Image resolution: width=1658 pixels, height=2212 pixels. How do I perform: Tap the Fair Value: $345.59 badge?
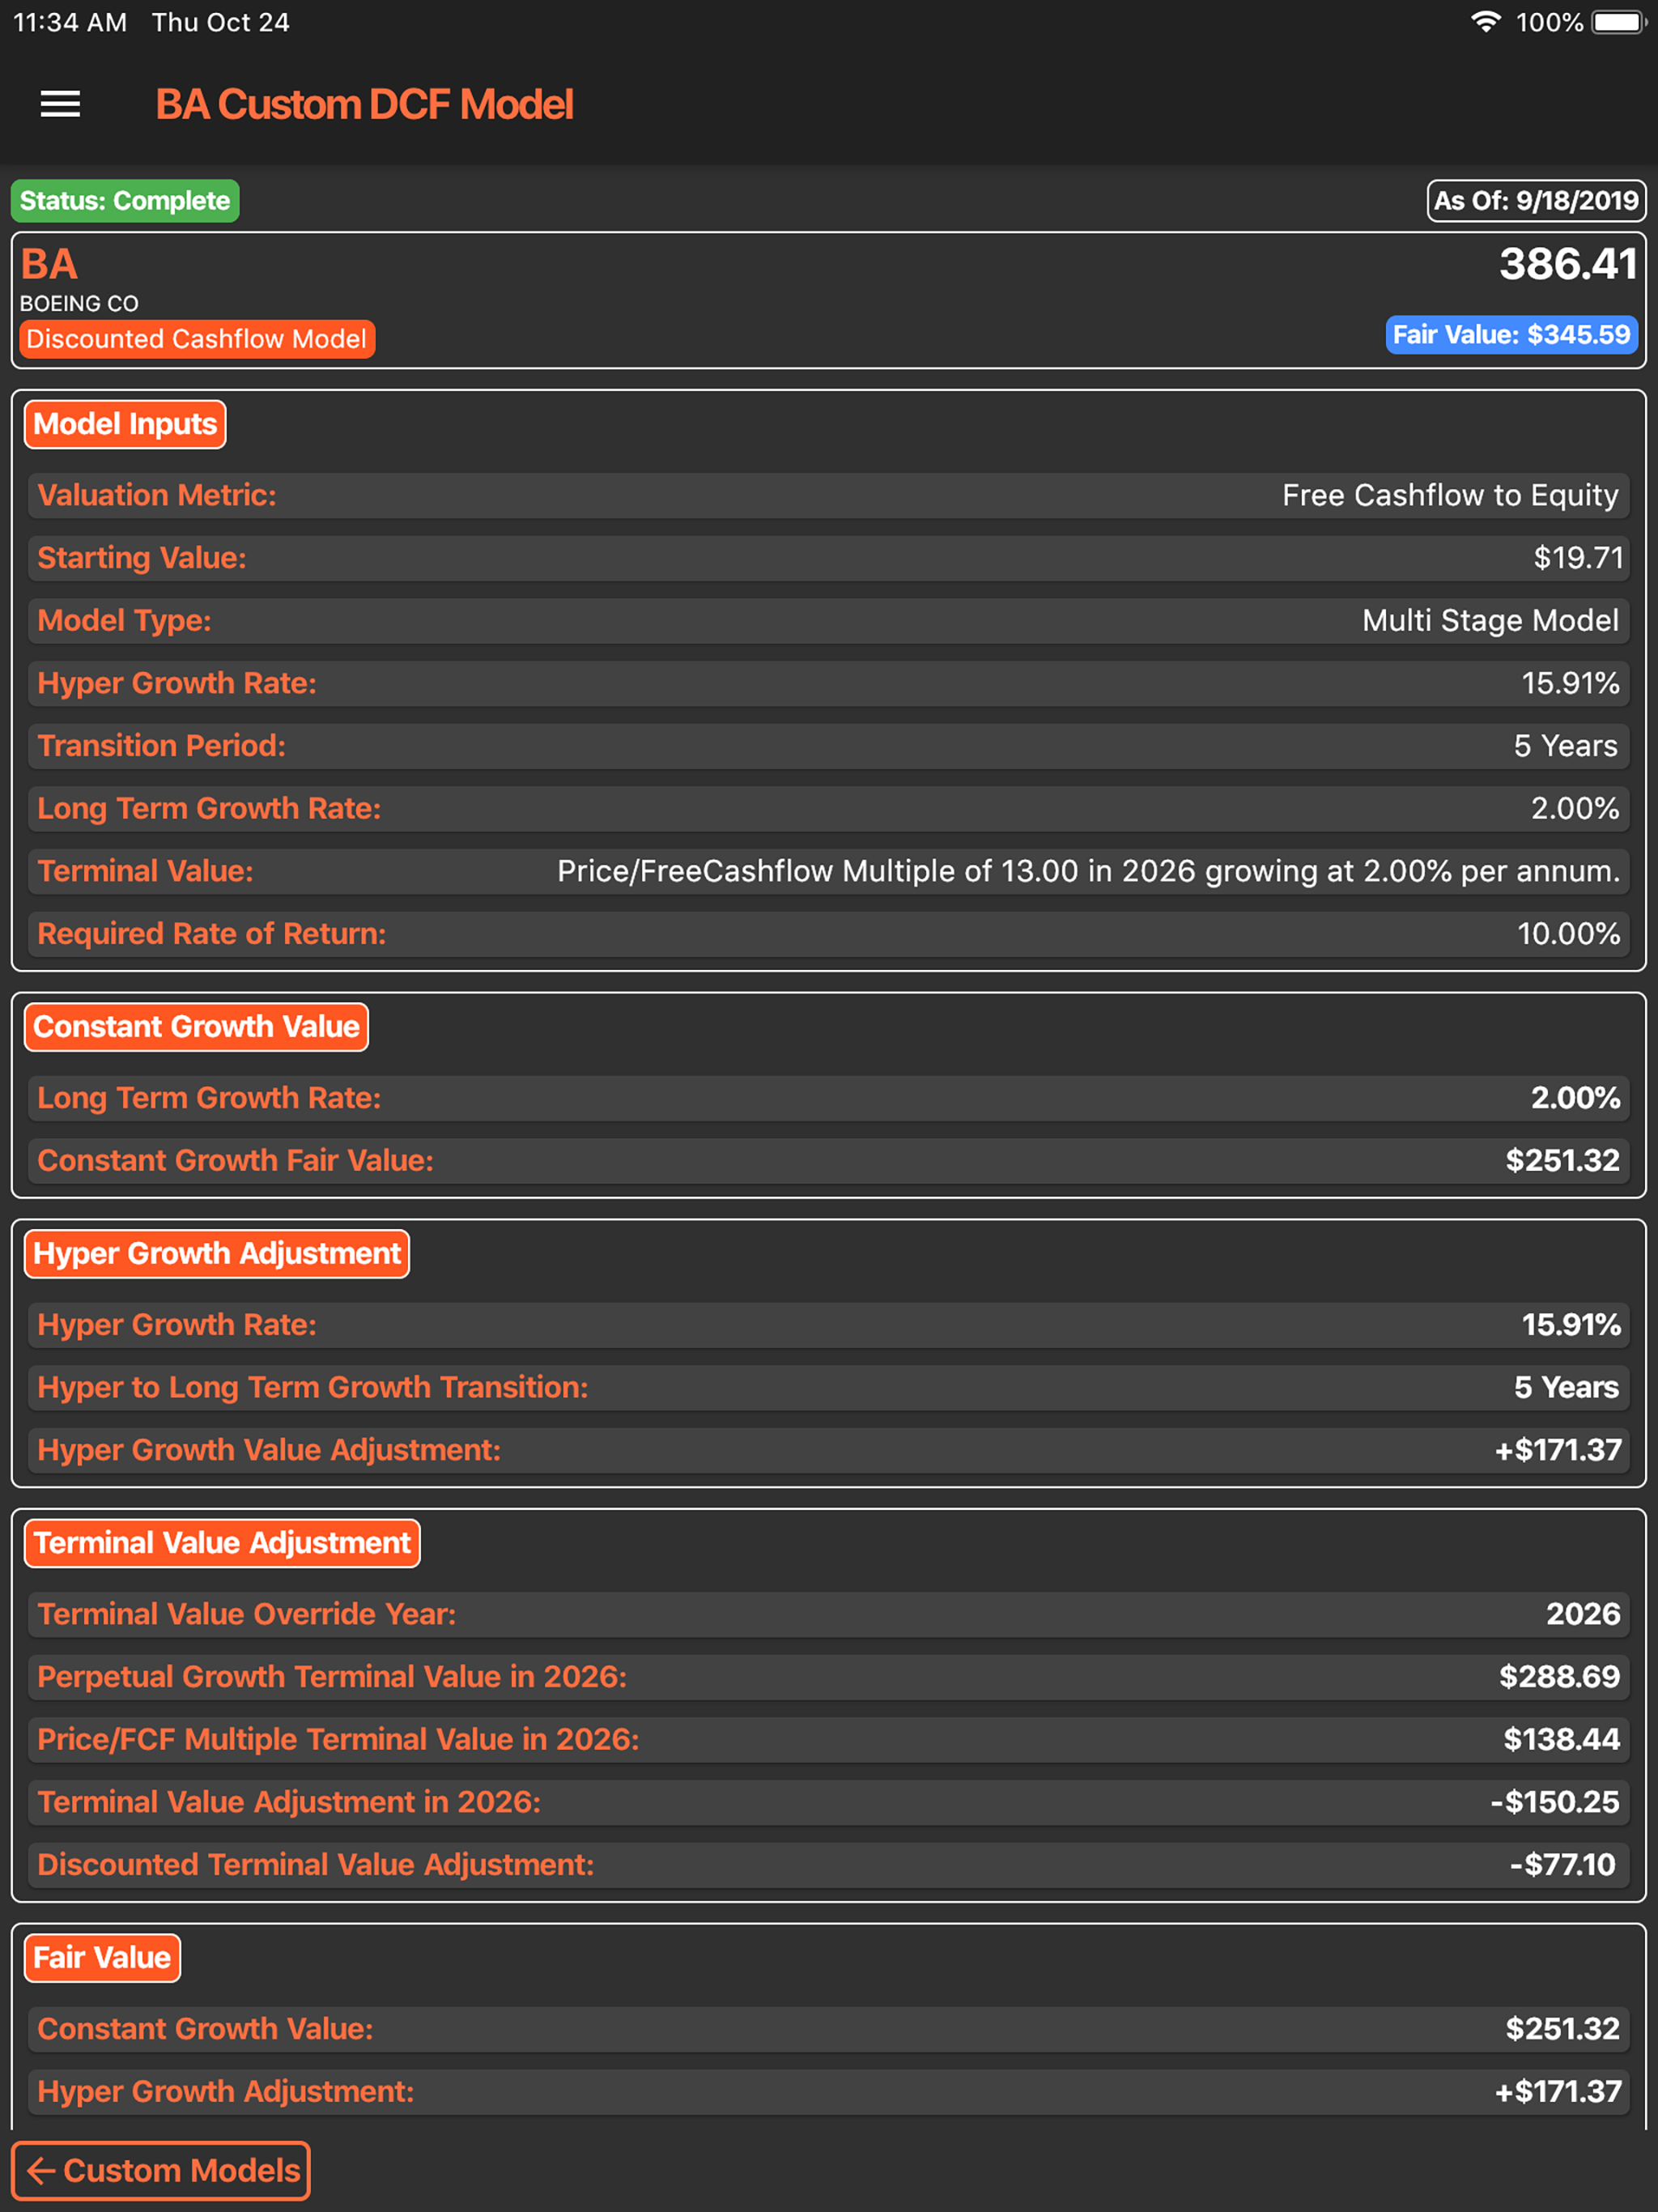(1511, 335)
